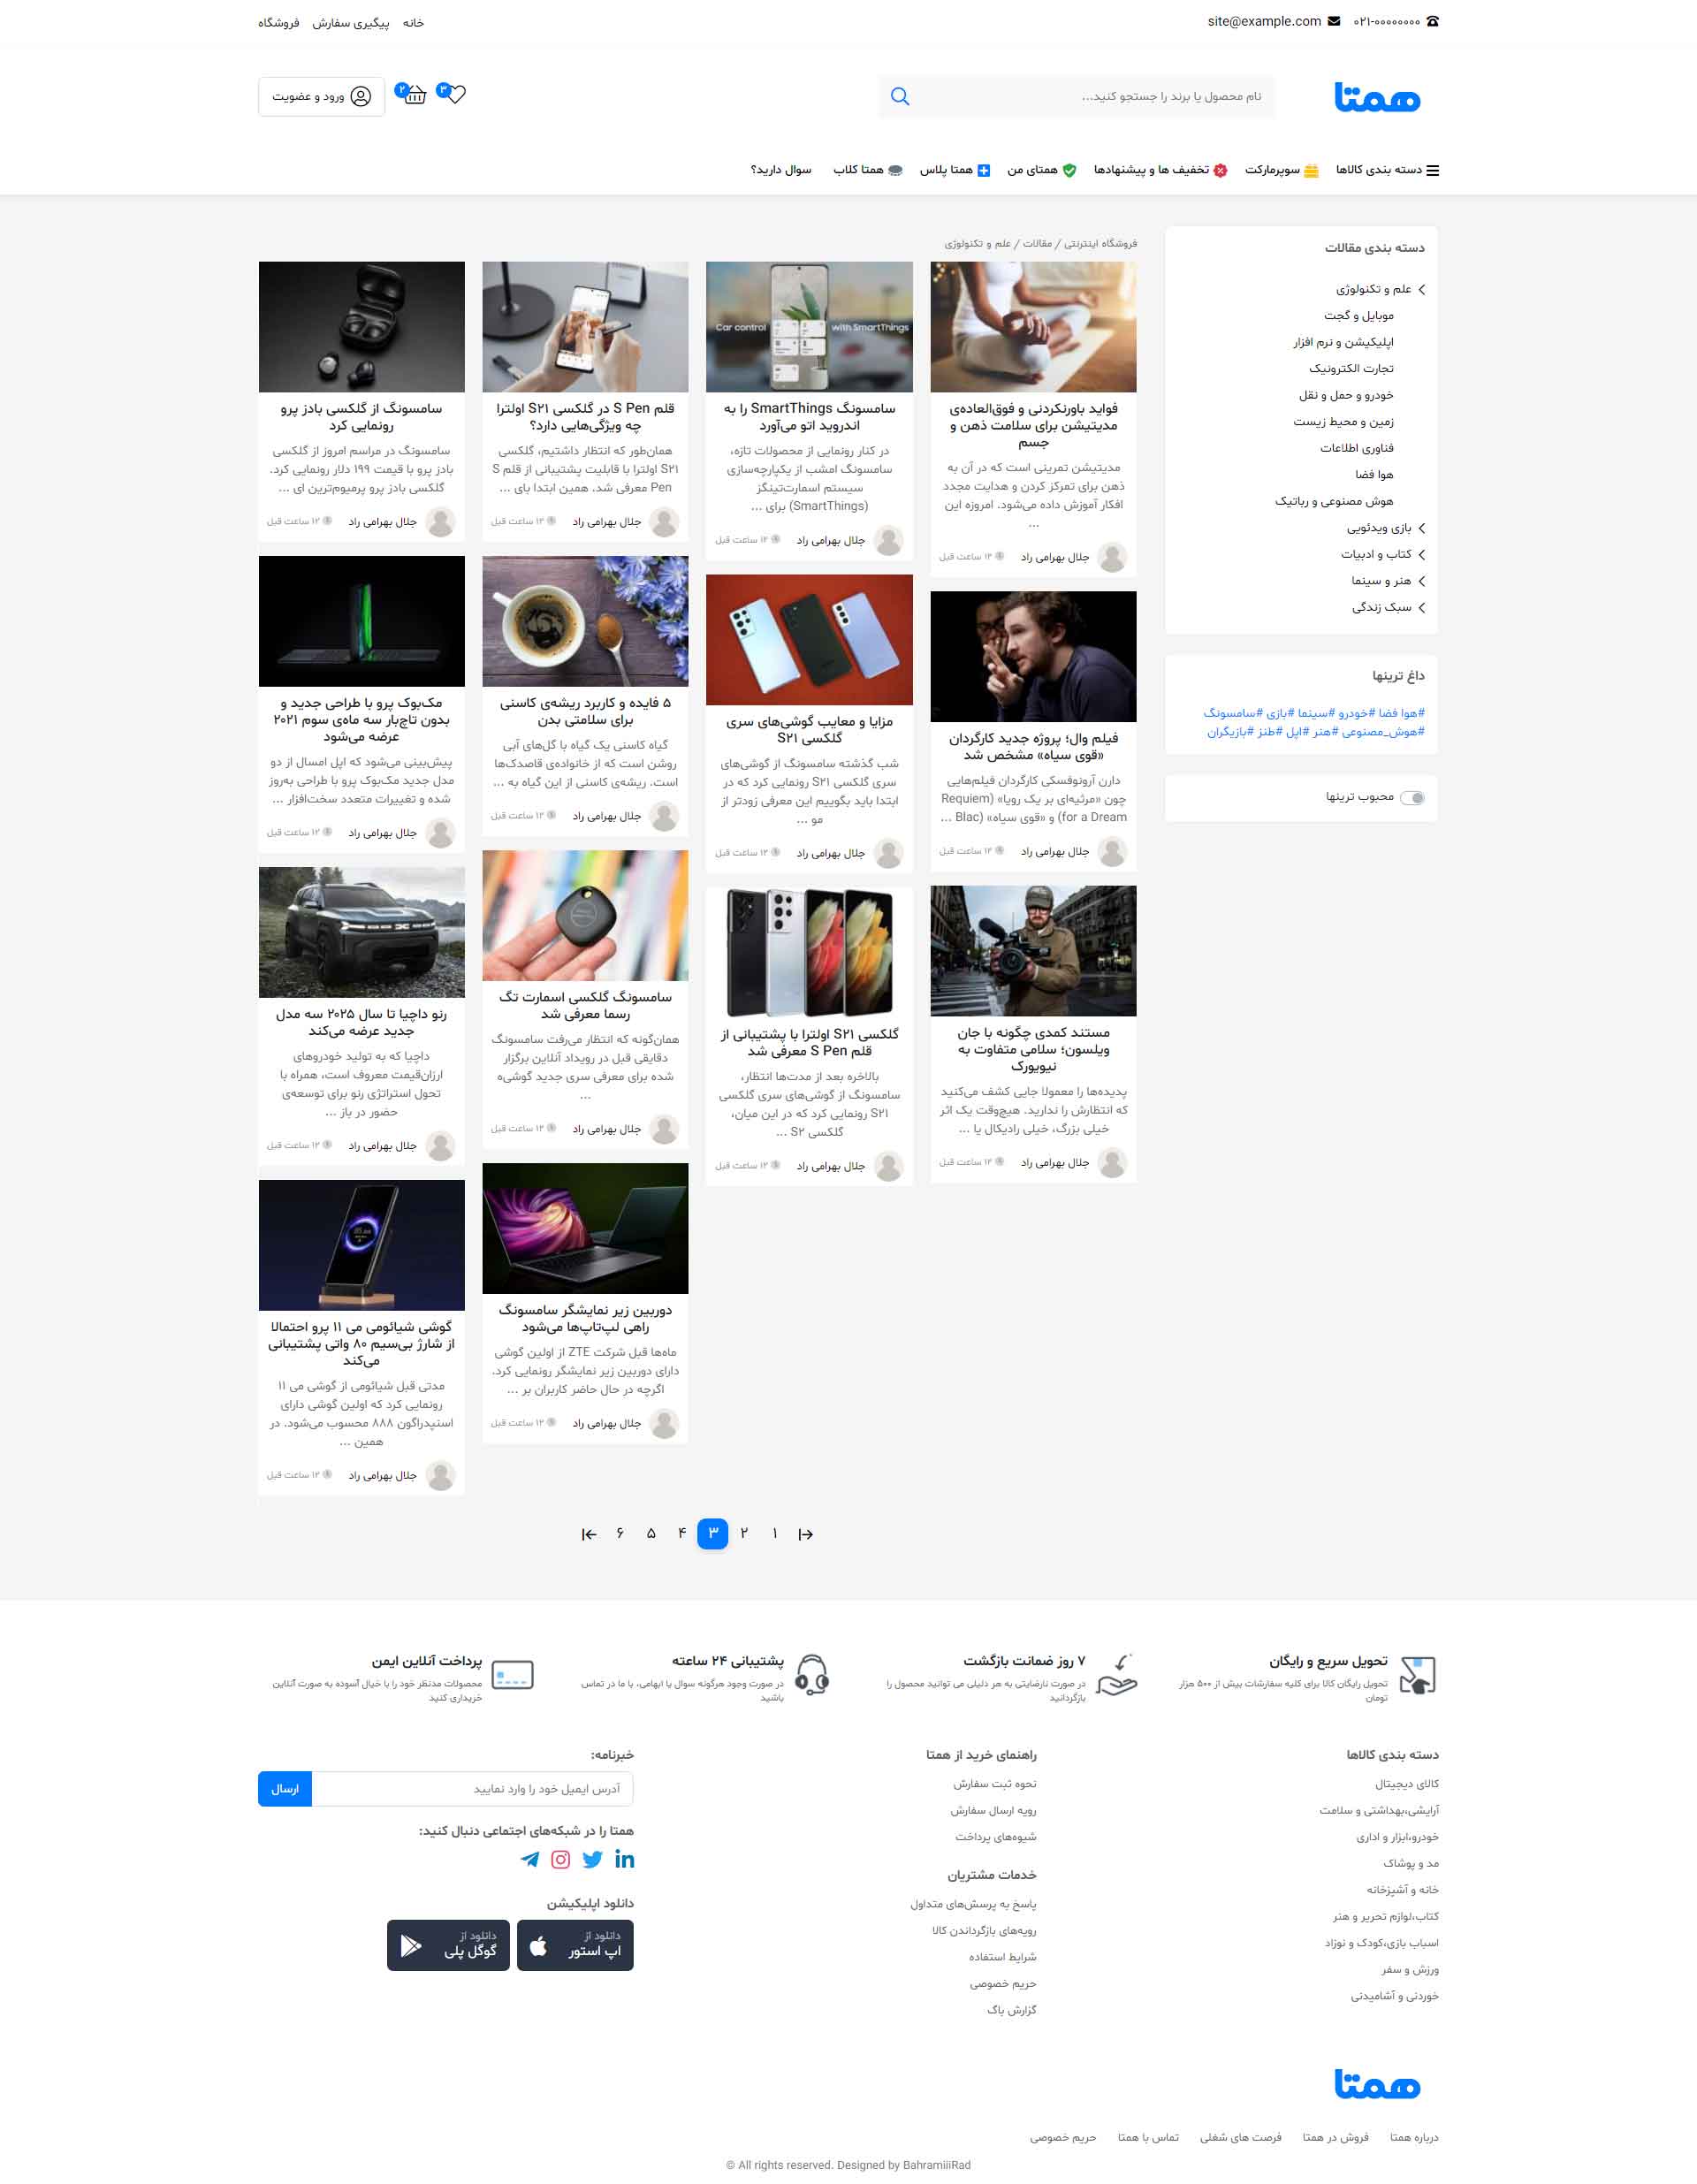This screenshot has width=1697, height=2184.
Task: Click the Twitter social icon
Action: tap(592, 1859)
